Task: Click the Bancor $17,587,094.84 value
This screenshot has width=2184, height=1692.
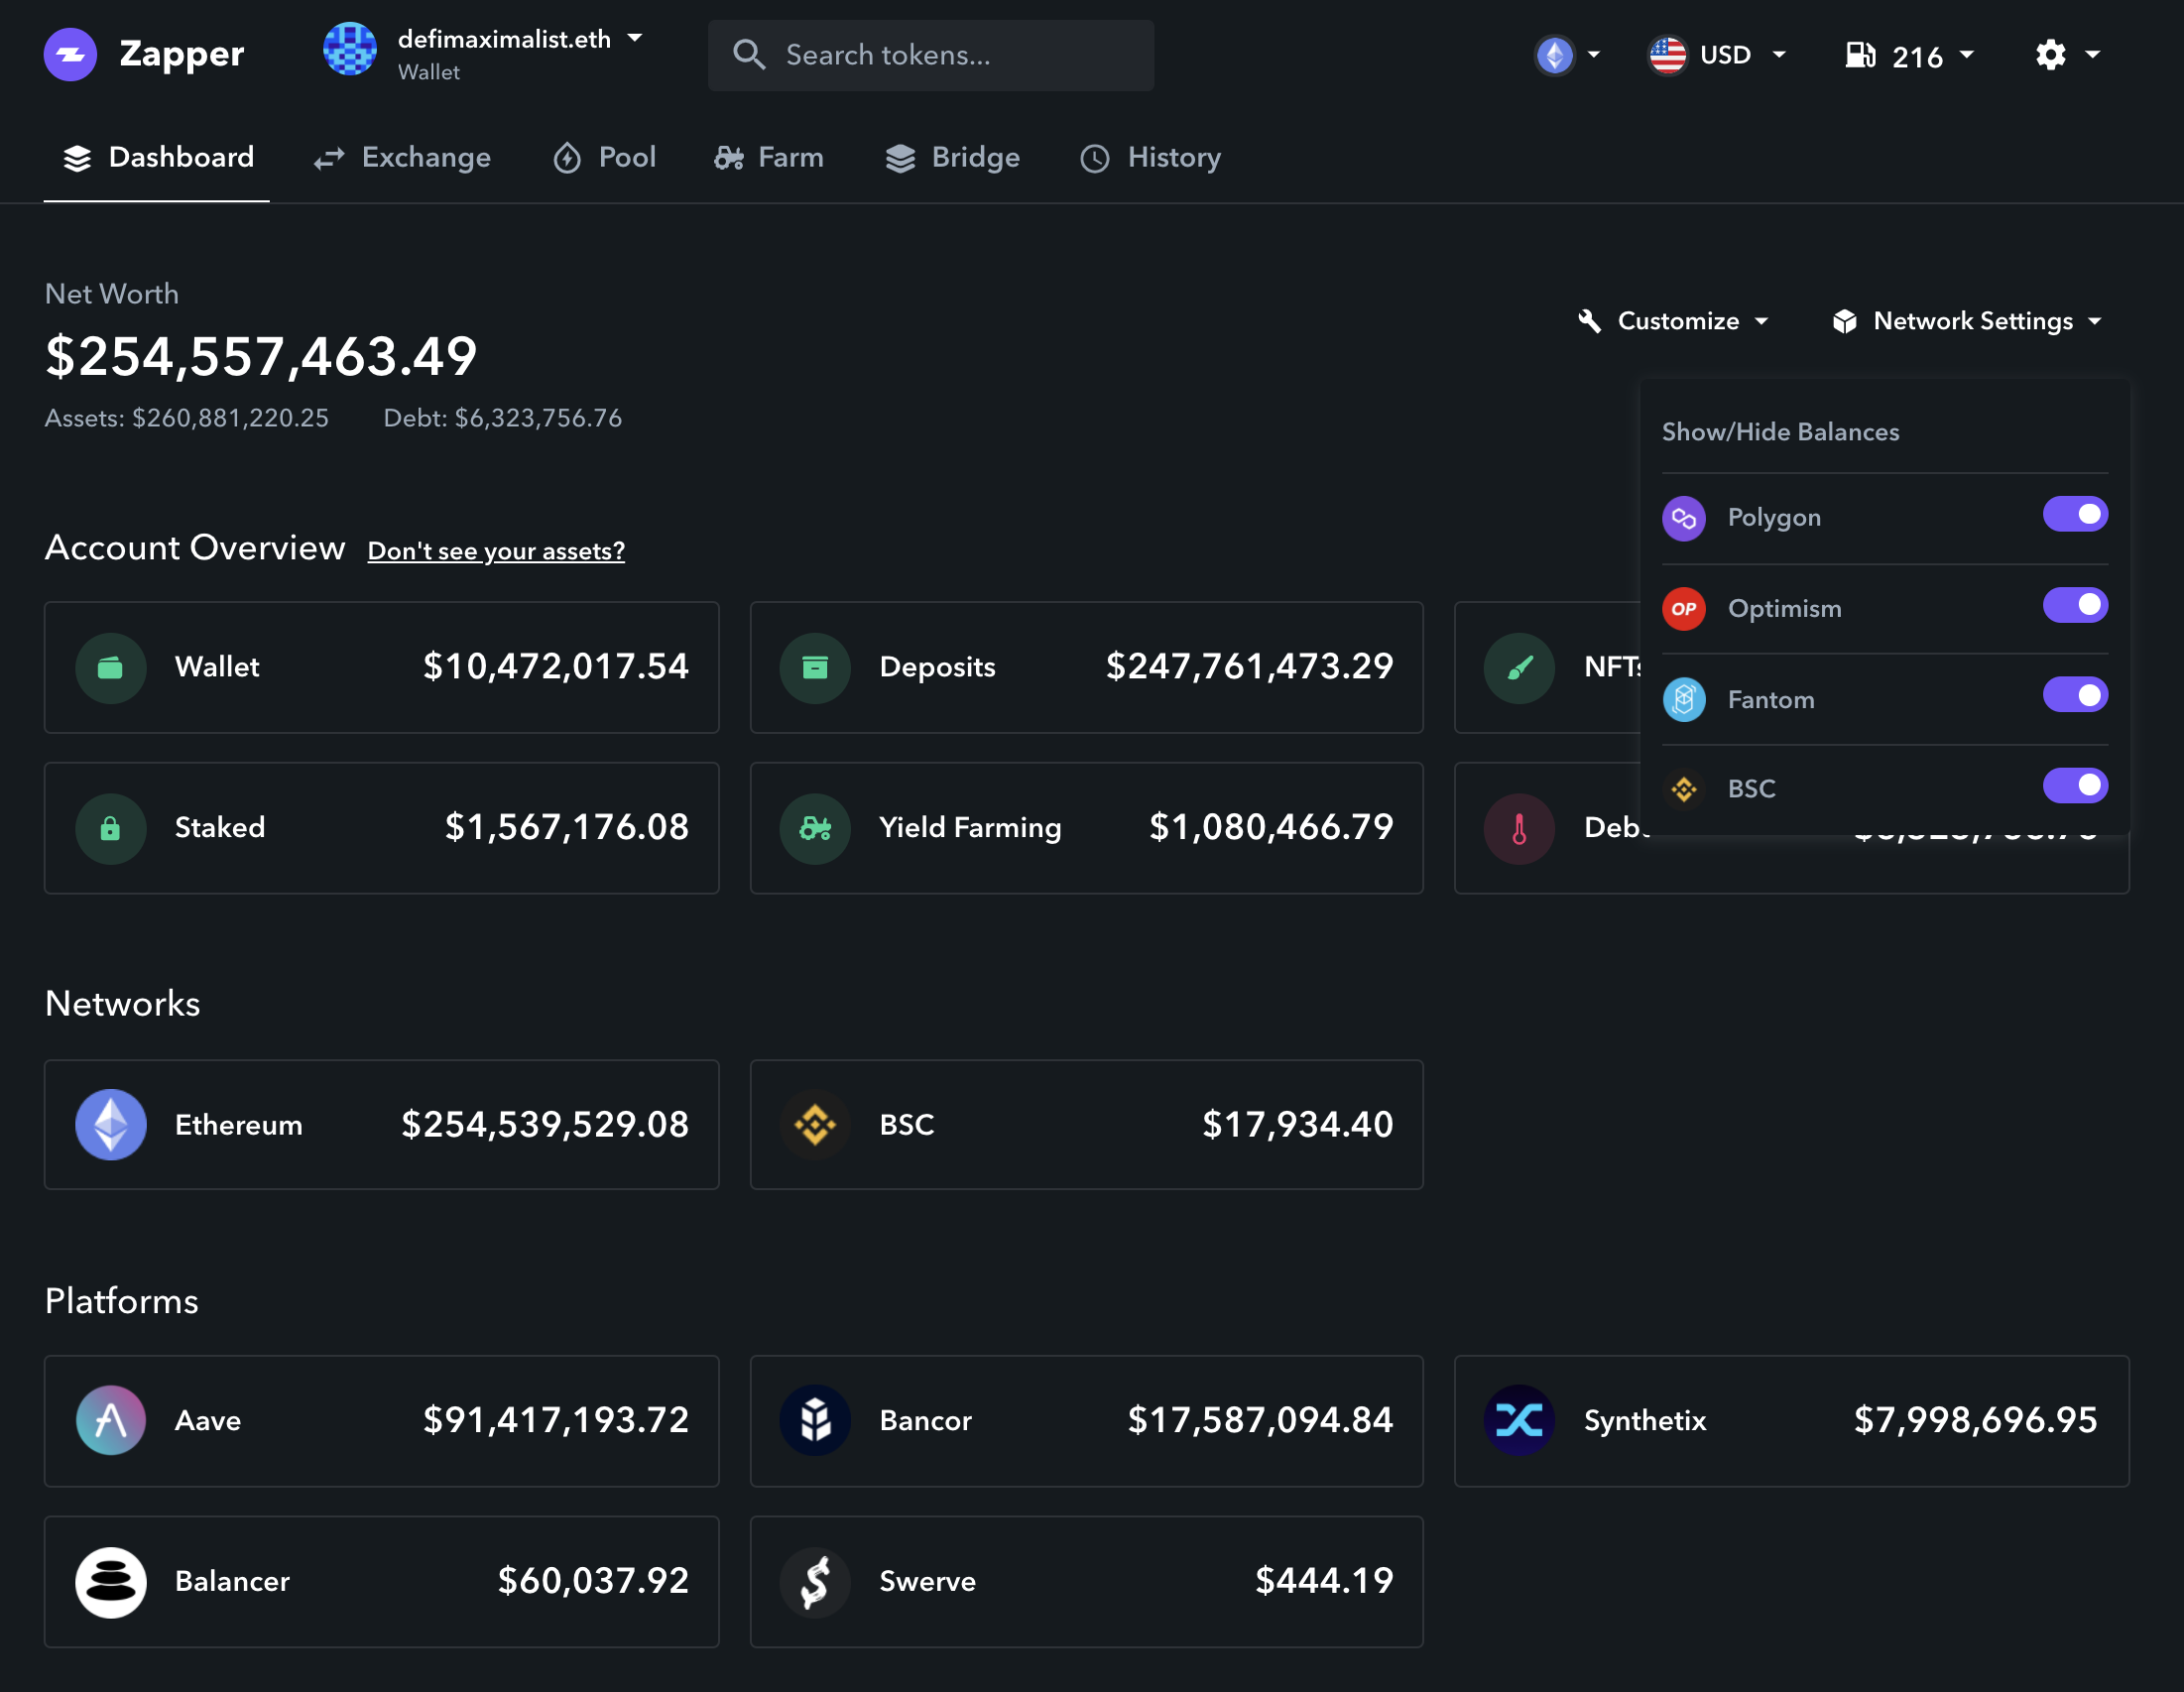Action: click(1260, 1421)
